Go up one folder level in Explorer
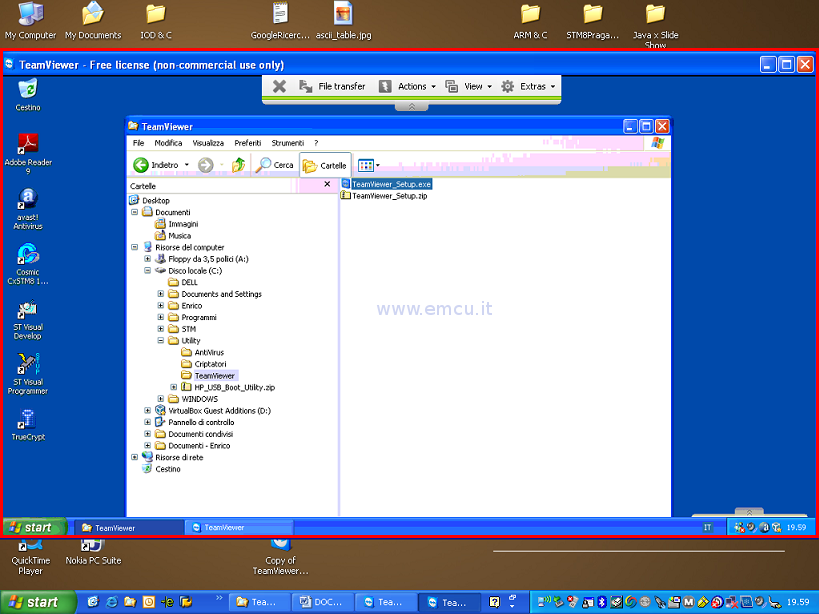This screenshot has height=614, width=819. click(x=239, y=165)
